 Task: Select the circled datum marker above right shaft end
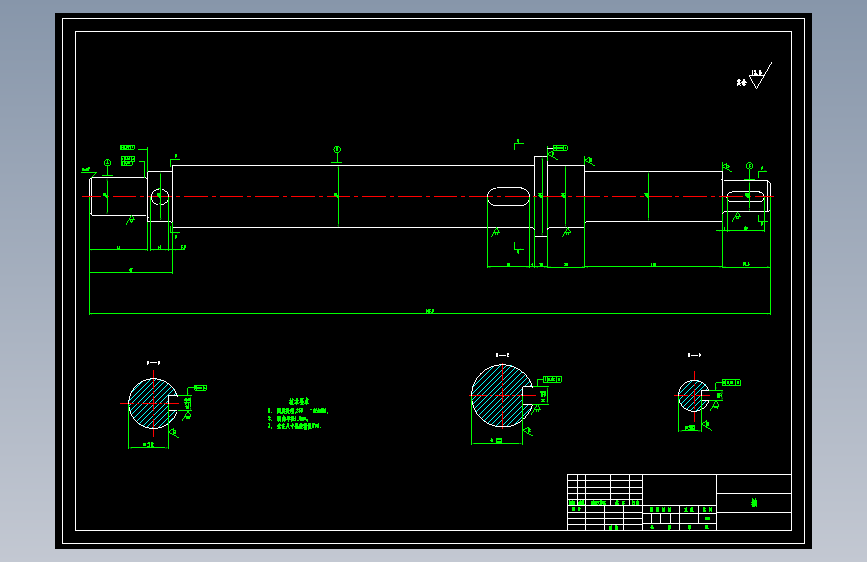tap(749, 166)
